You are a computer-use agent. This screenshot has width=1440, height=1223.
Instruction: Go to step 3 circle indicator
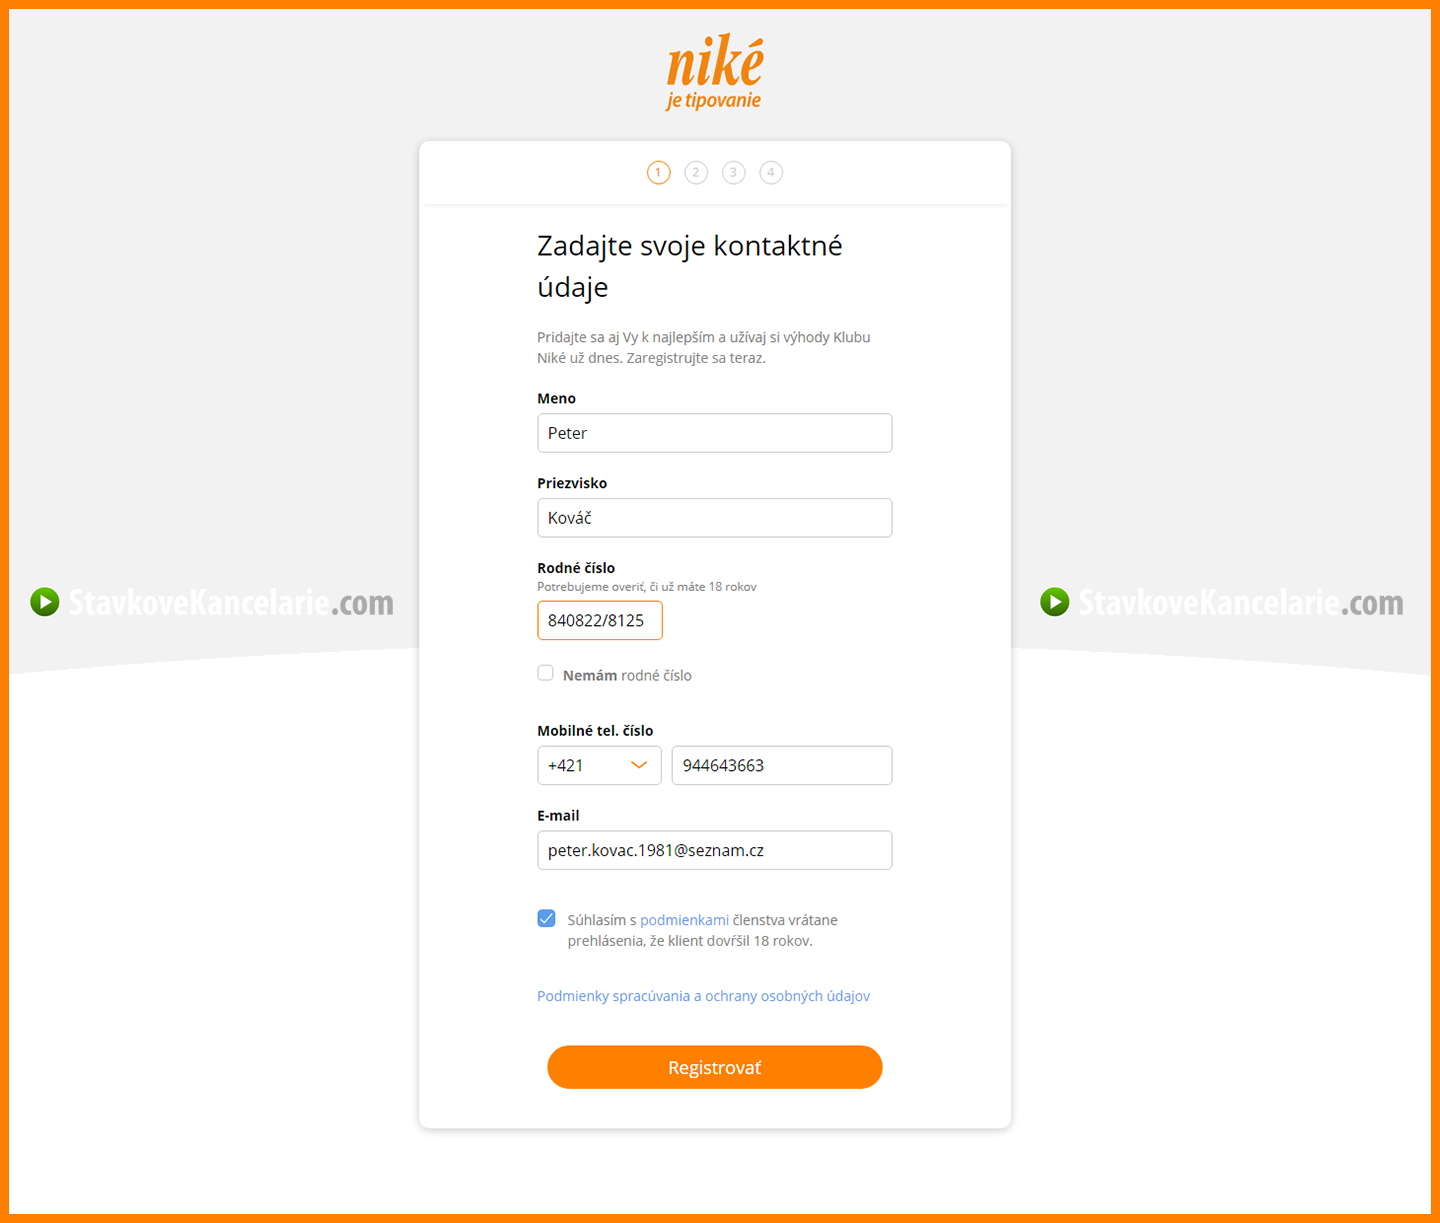click(x=733, y=173)
